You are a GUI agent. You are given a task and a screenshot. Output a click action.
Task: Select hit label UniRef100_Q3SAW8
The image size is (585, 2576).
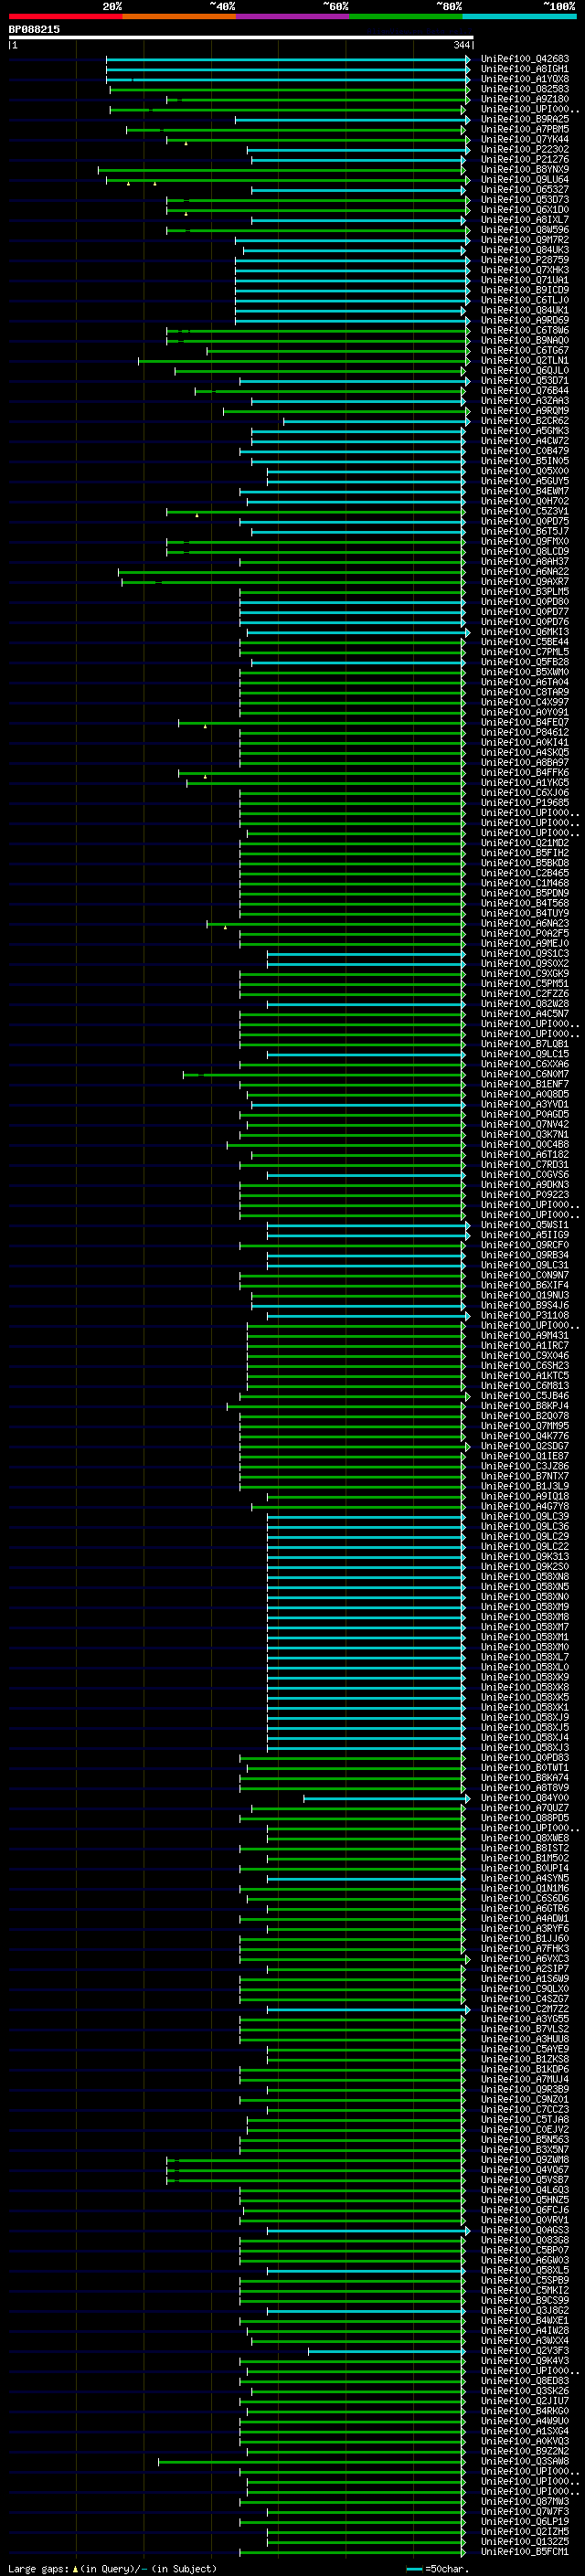point(525,2460)
